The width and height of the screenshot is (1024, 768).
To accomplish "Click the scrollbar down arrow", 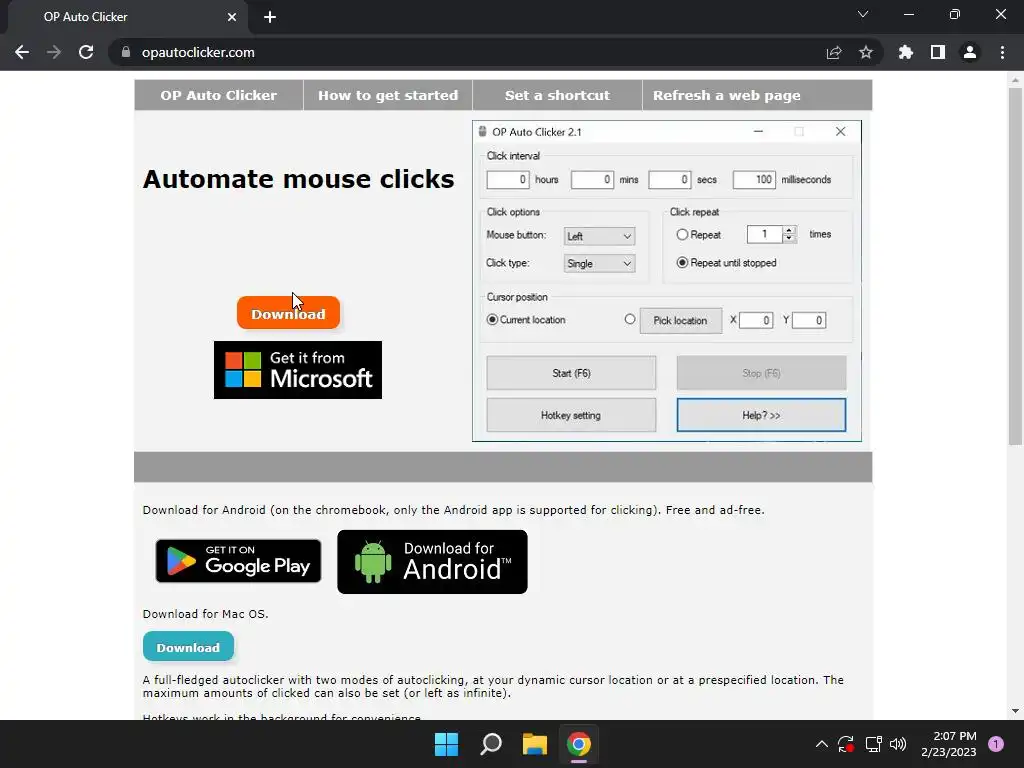I will 1016,711.
